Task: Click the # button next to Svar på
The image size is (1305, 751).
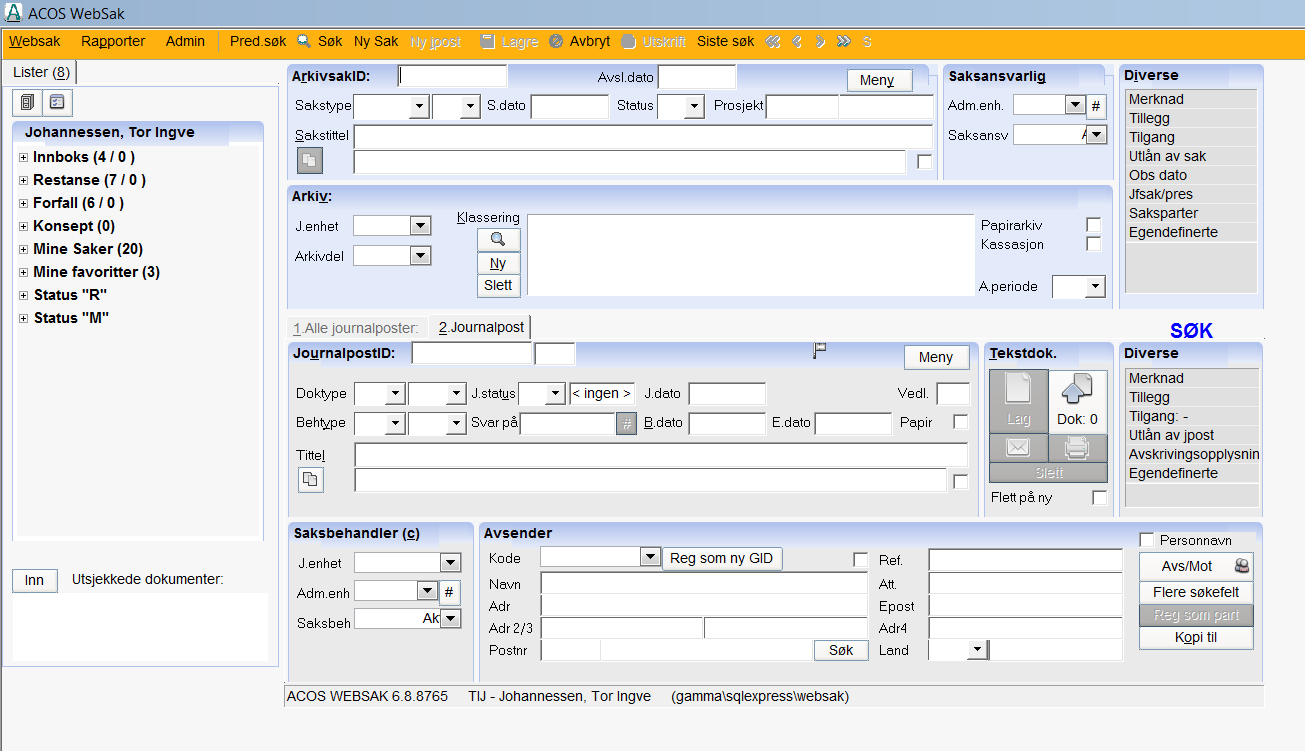Action: point(626,423)
